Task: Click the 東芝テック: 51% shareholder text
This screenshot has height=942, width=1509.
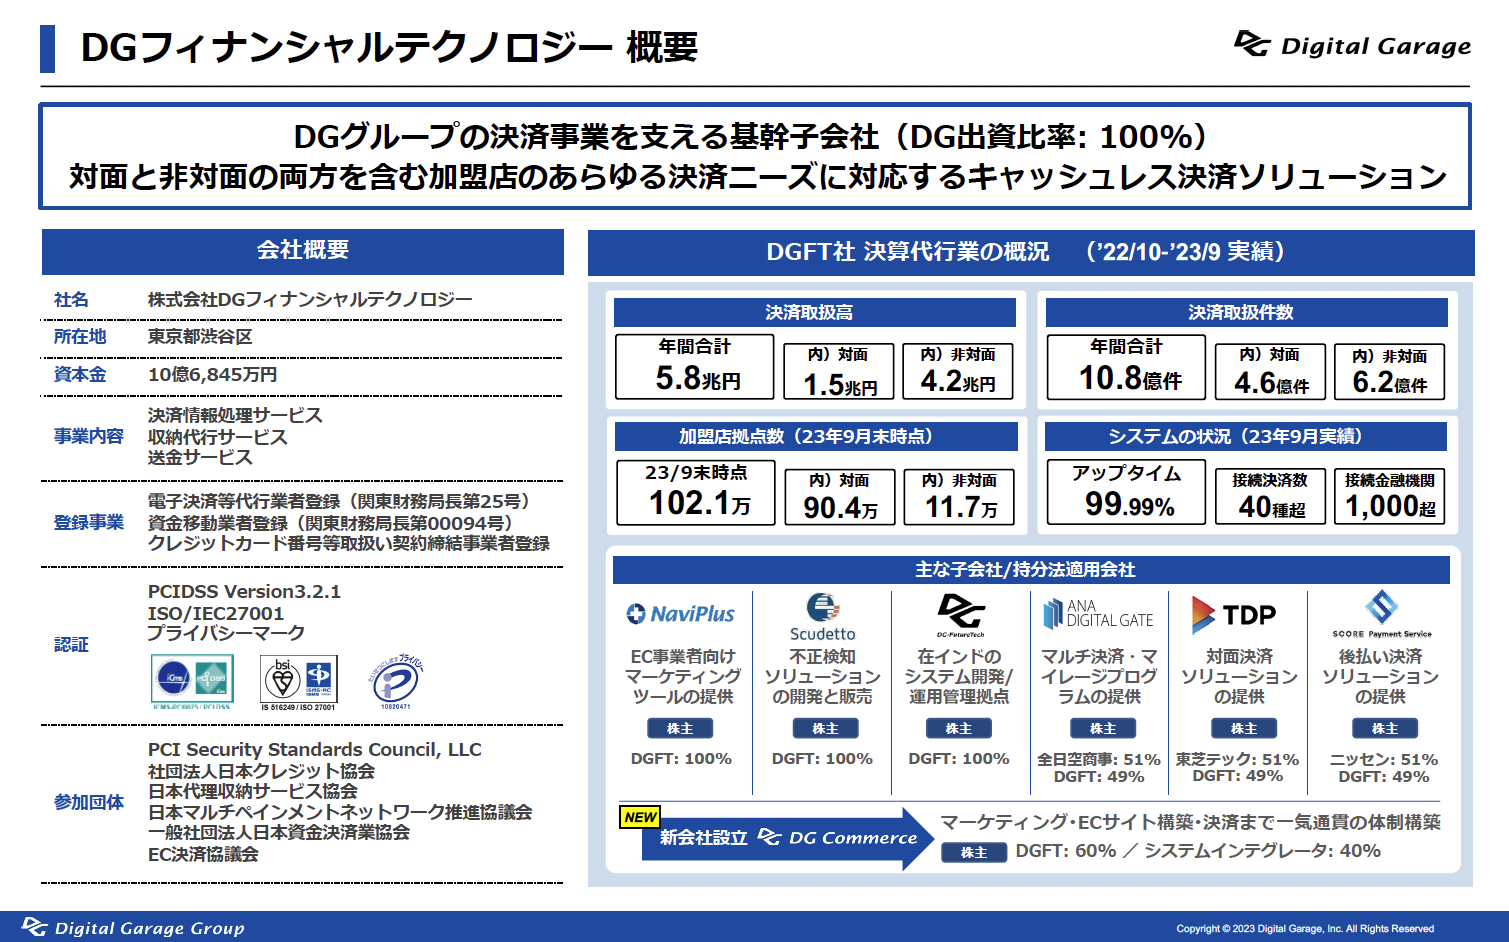Action: (x=1238, y=760)
